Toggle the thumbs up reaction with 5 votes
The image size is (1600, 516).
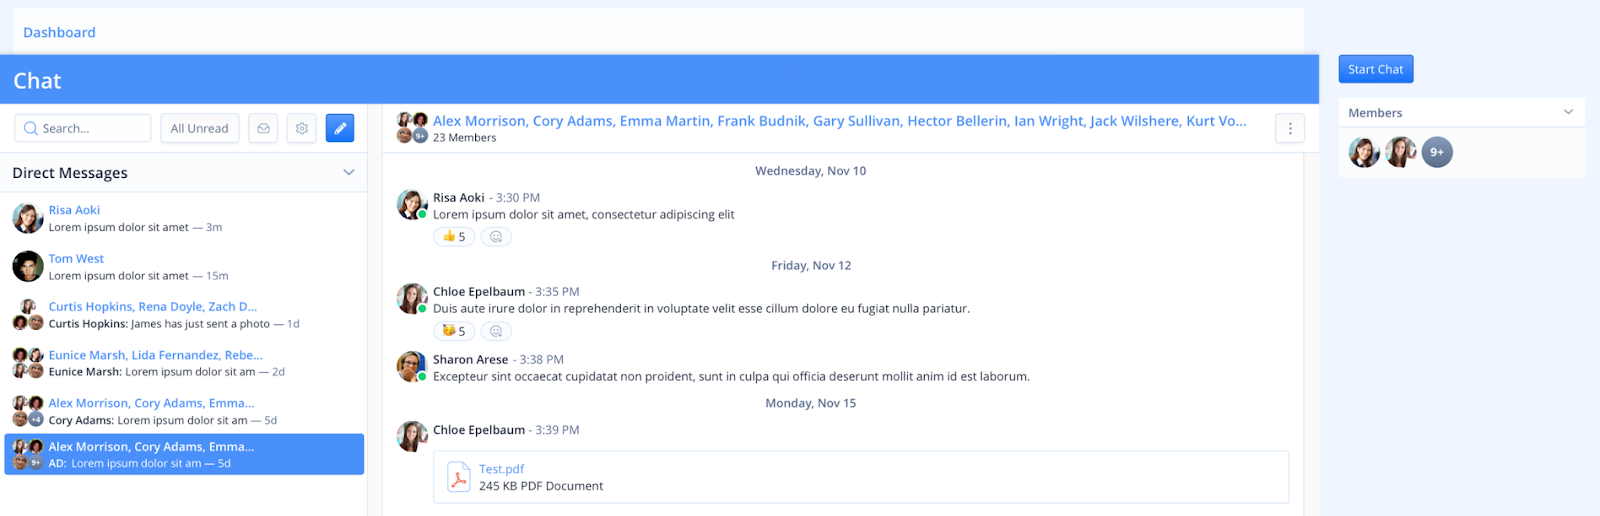click(454, 237)
